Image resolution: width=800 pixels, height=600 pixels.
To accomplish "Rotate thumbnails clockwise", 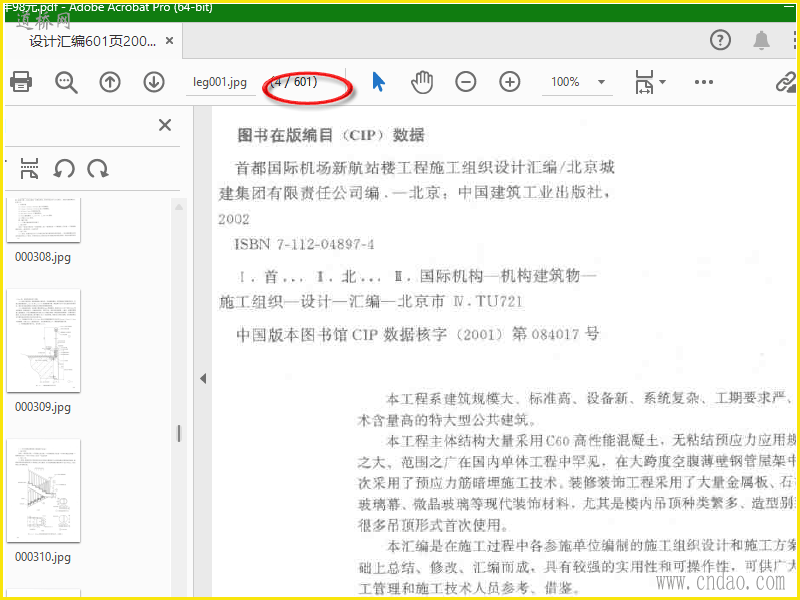I will (x=97, y=168).
